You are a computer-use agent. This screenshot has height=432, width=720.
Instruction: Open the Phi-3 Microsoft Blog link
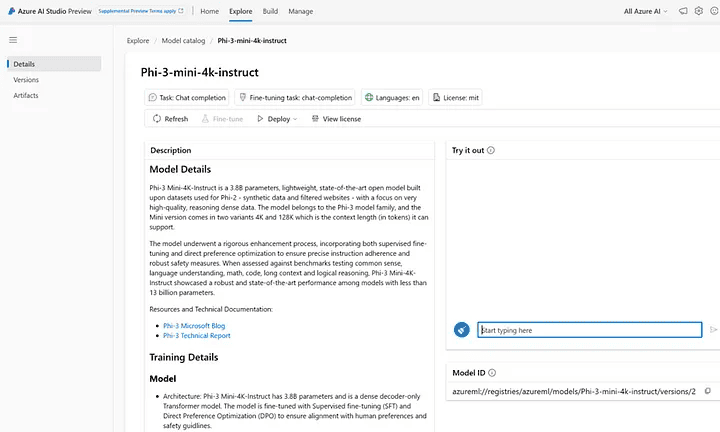[194, 325]
